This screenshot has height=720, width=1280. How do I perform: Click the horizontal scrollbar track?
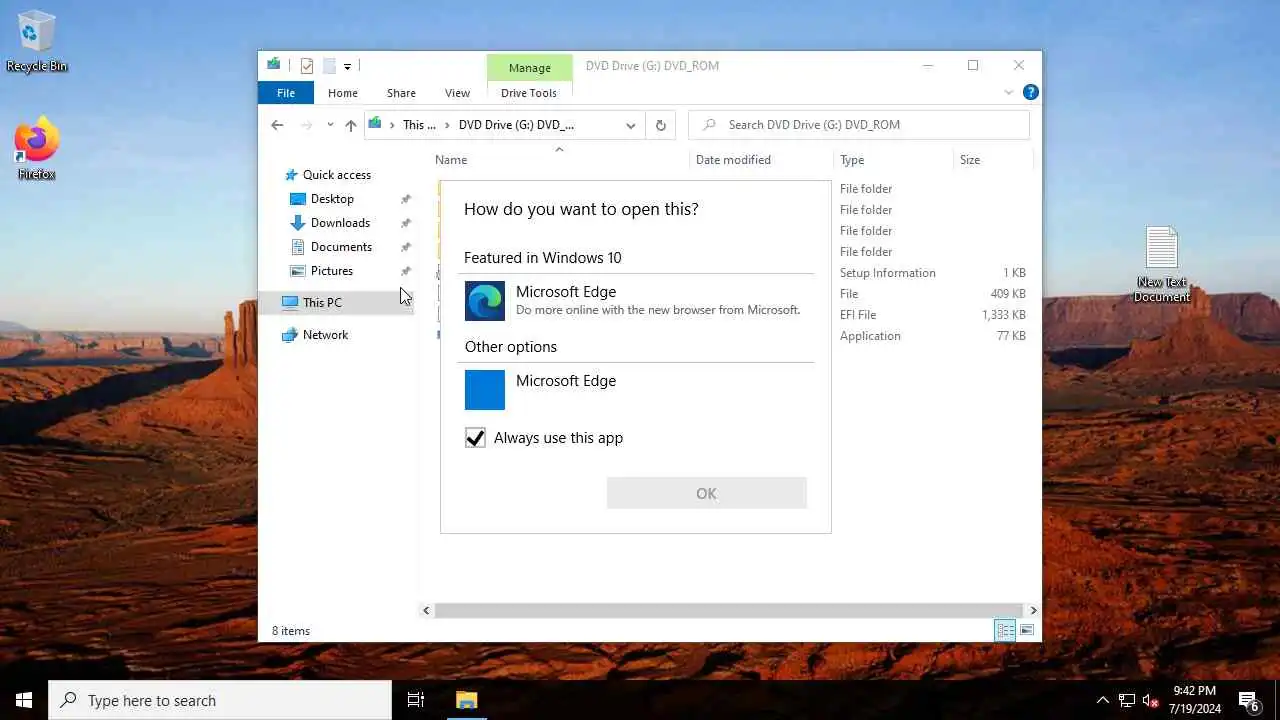click(729, 610)
